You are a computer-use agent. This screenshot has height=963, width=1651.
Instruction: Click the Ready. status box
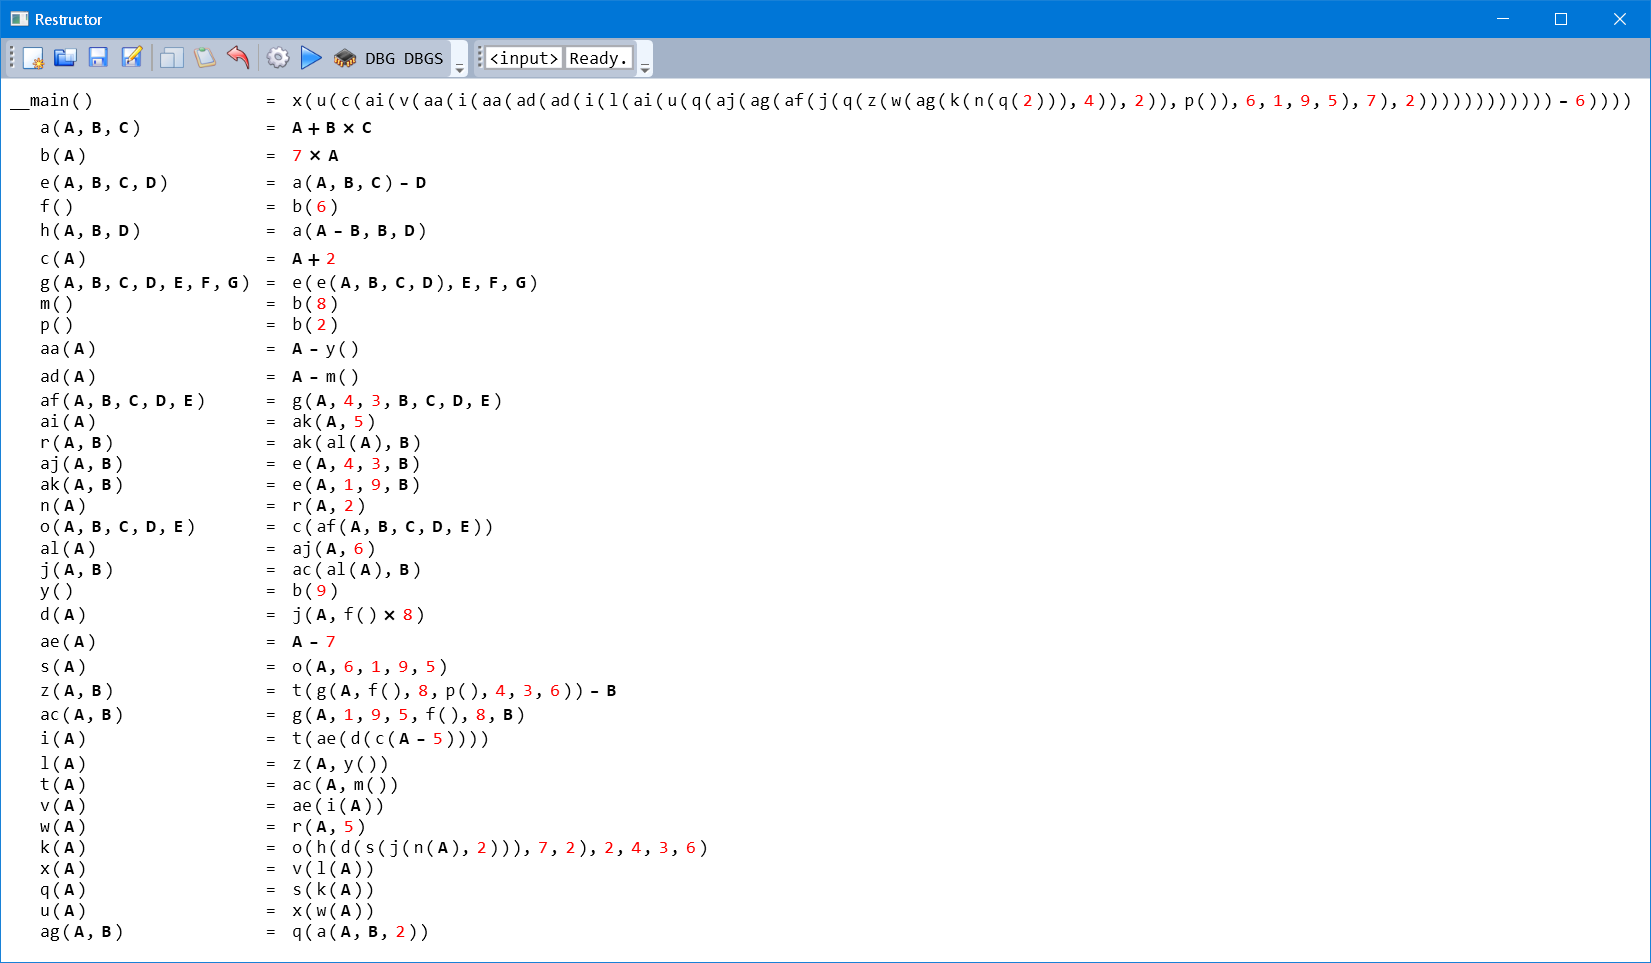(x=598, y=59)
